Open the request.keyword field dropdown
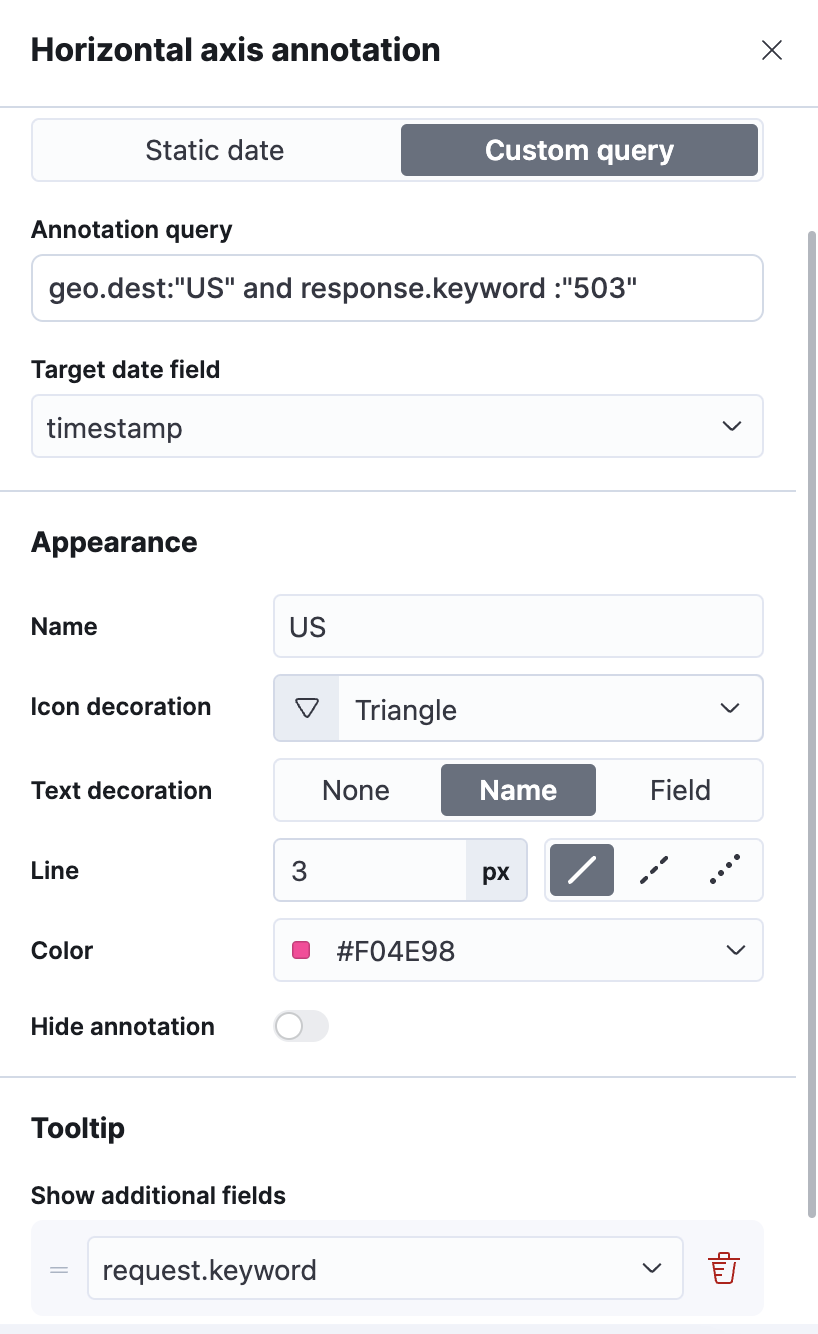The height and width of the screenshot is (1334, 818). point(385,1269)
